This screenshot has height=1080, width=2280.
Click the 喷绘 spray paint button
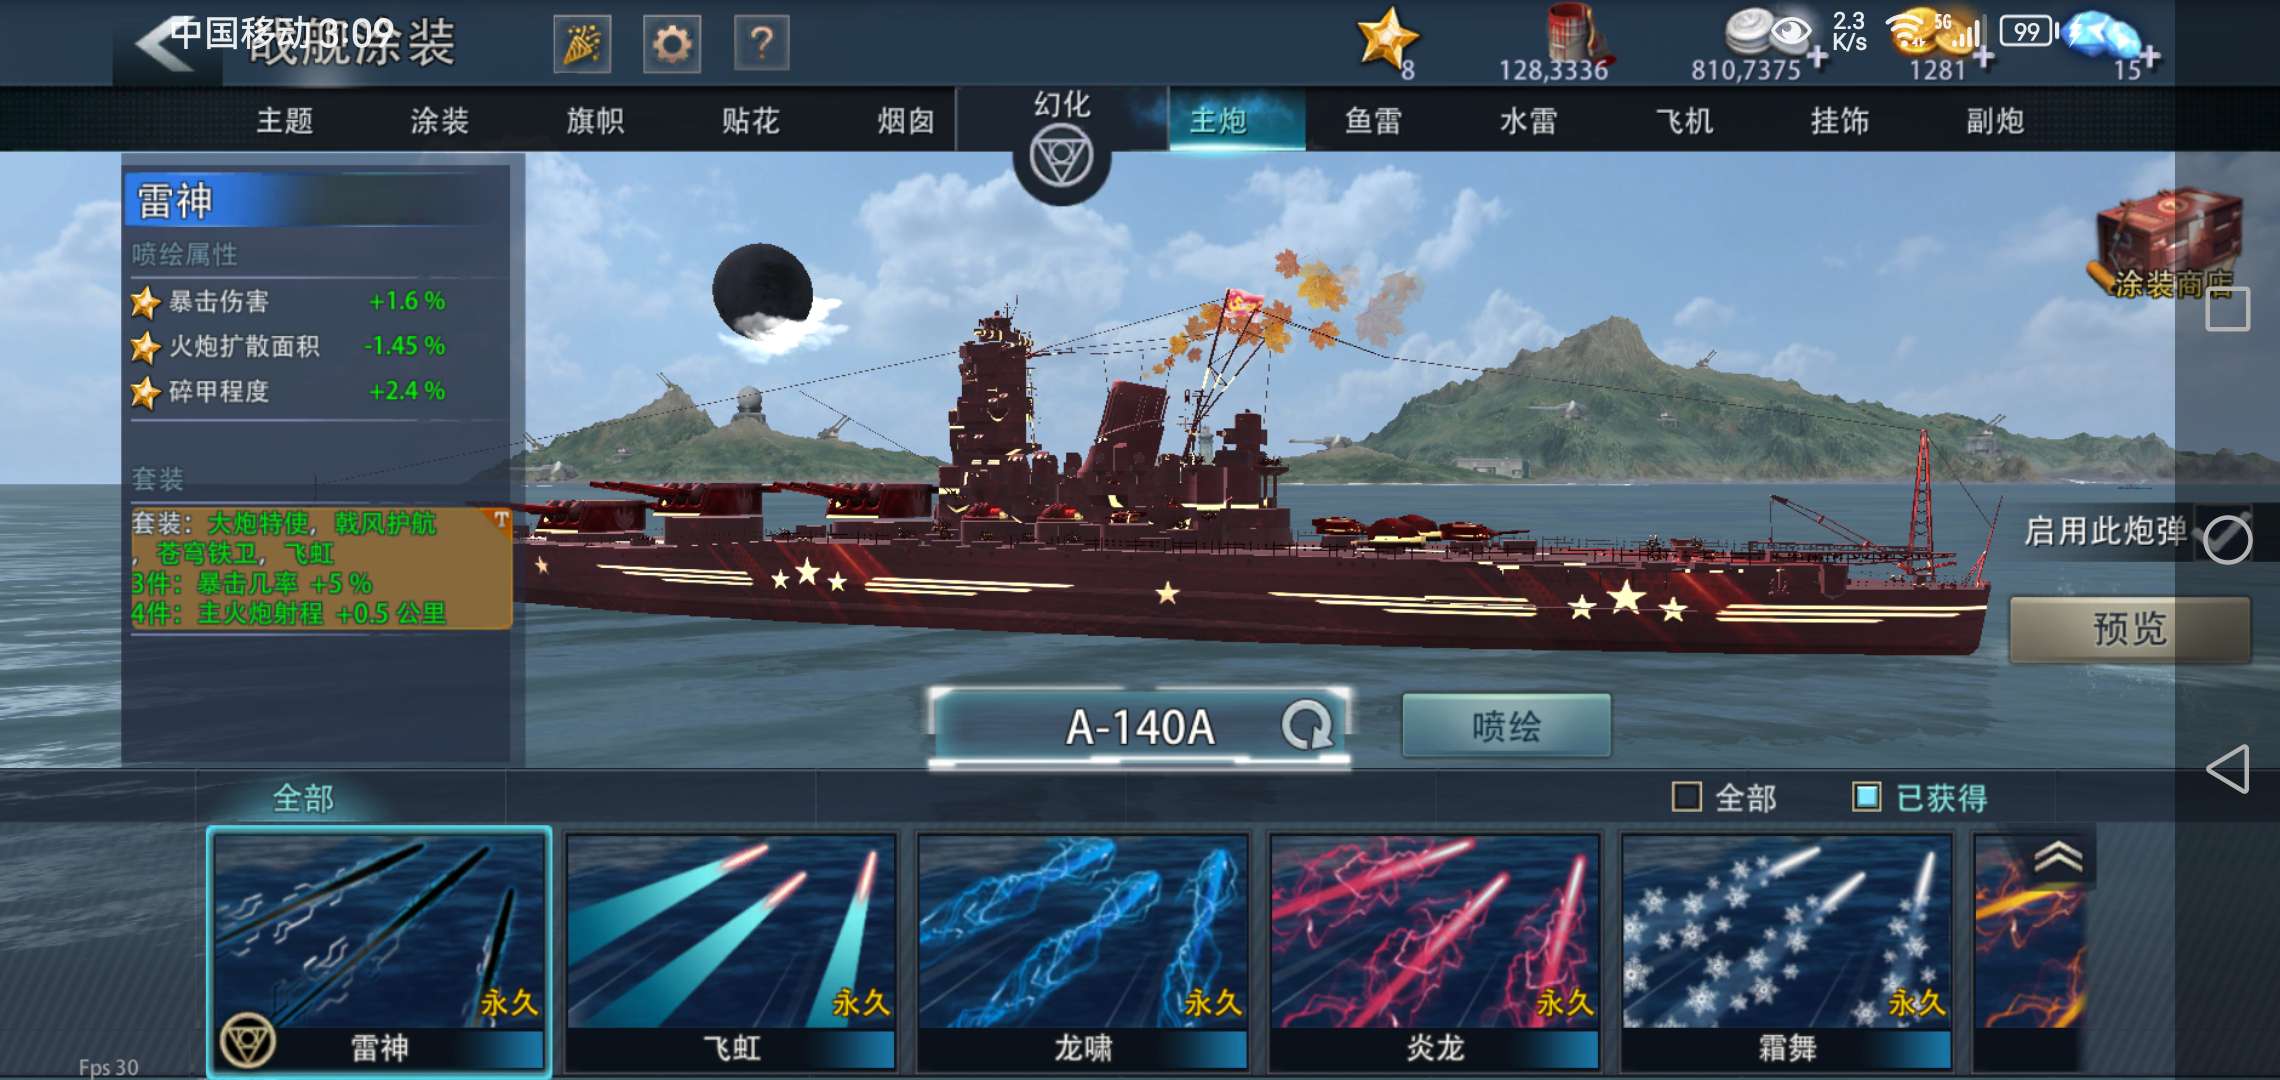(x=1506, y=726)
